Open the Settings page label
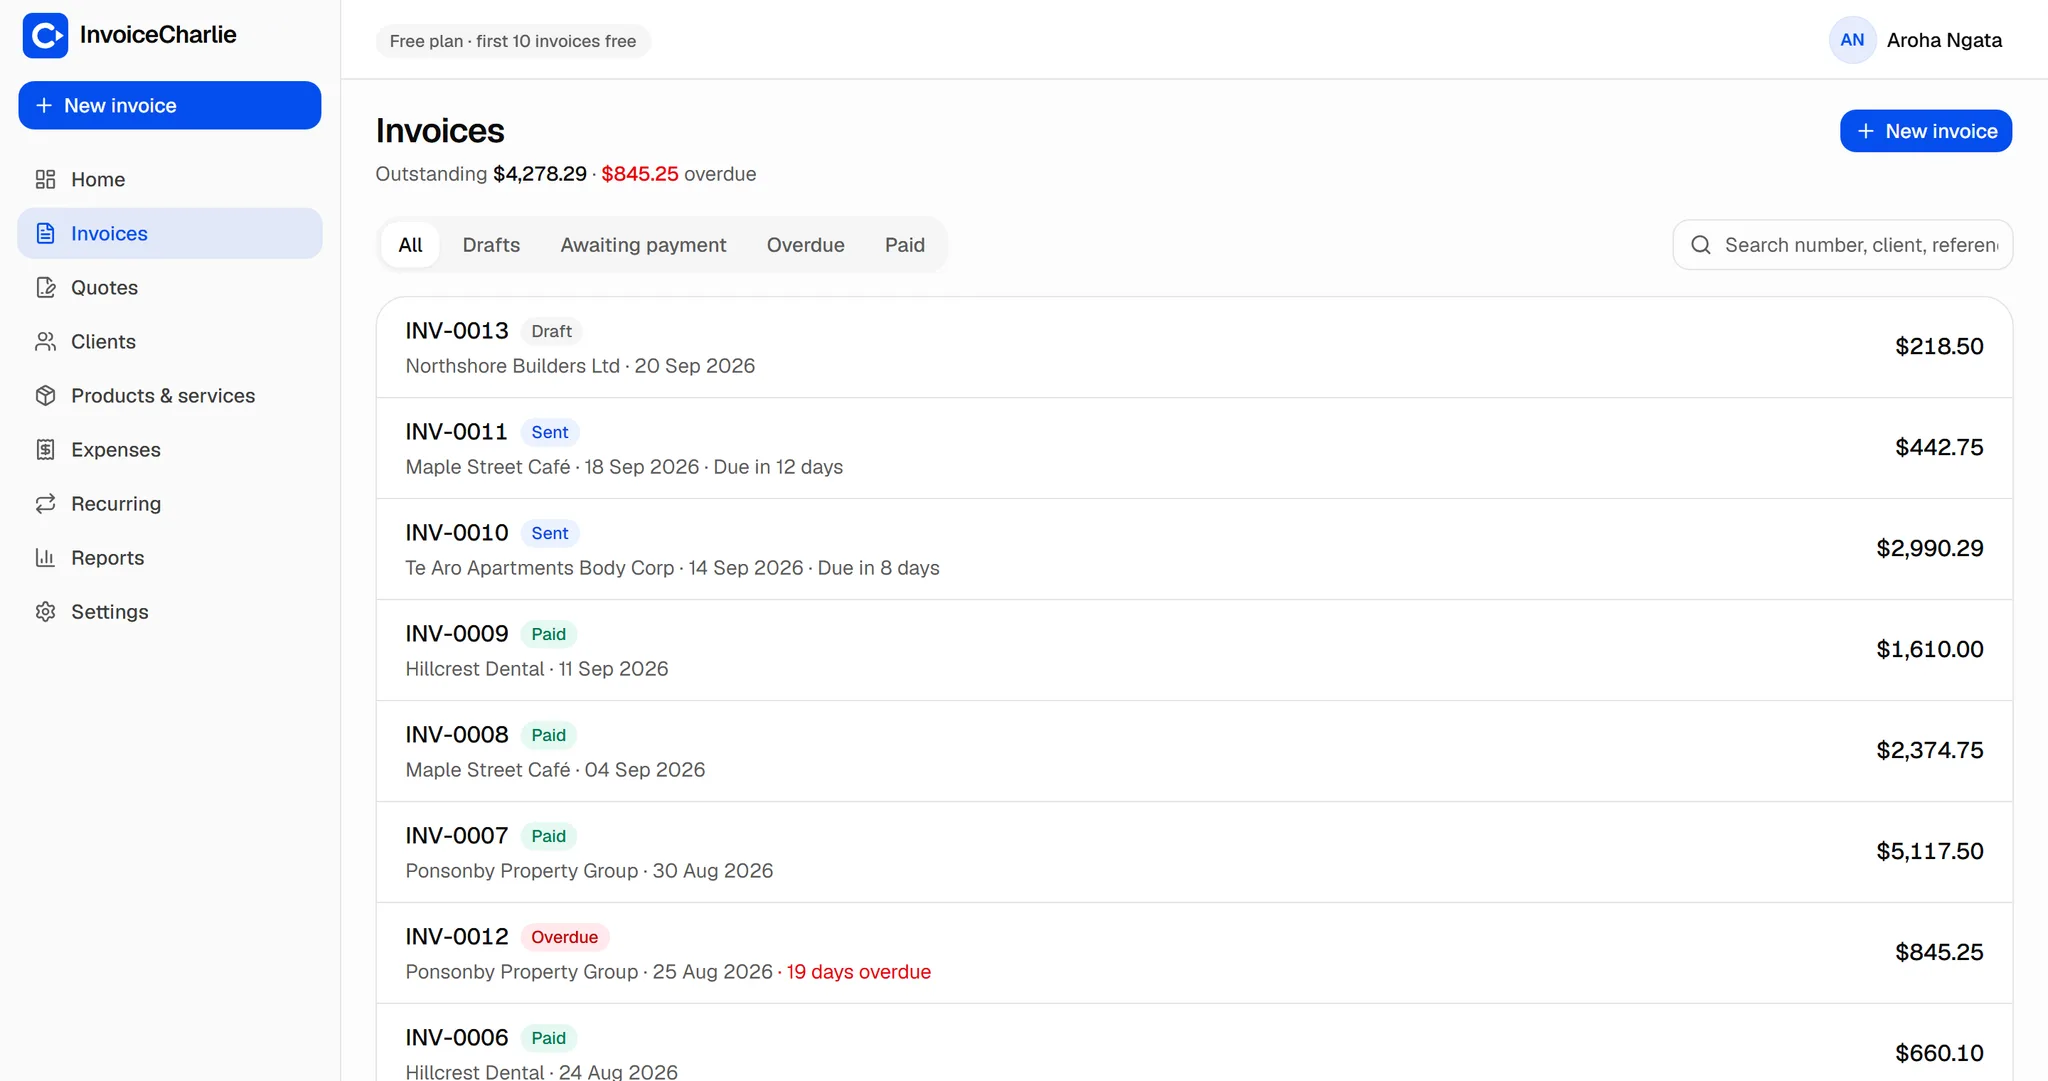 coord(110,611)
